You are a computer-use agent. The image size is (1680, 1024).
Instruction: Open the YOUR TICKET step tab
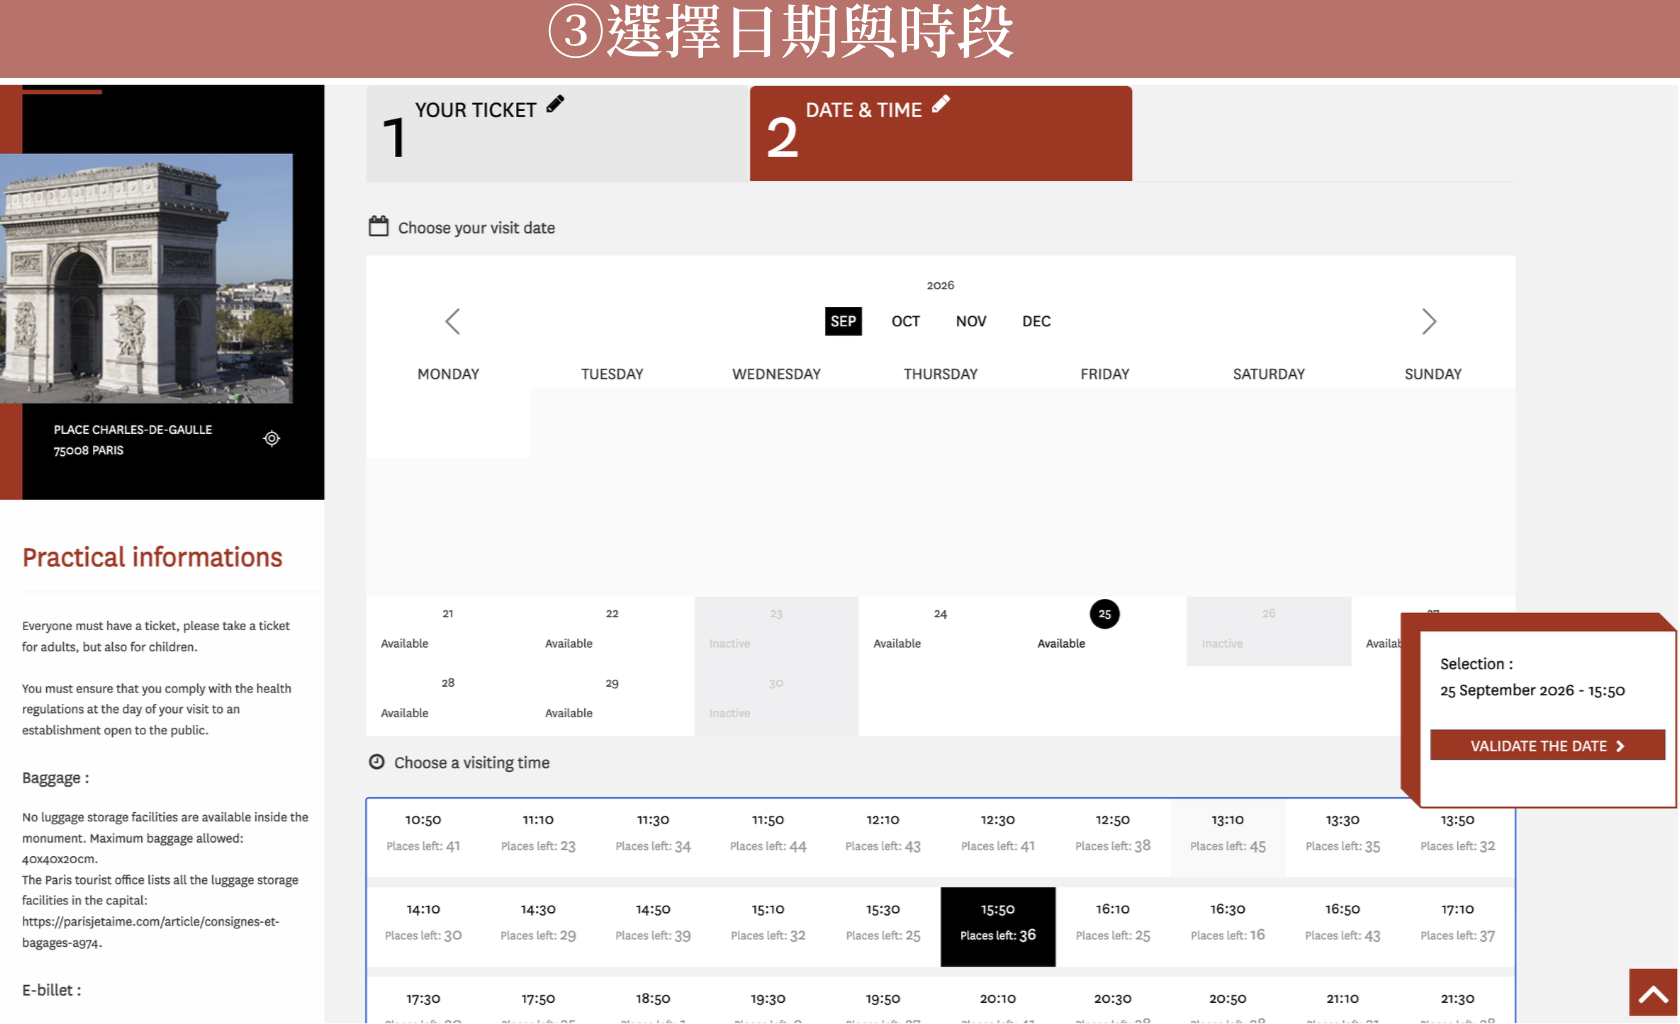[x=558, y=133]
